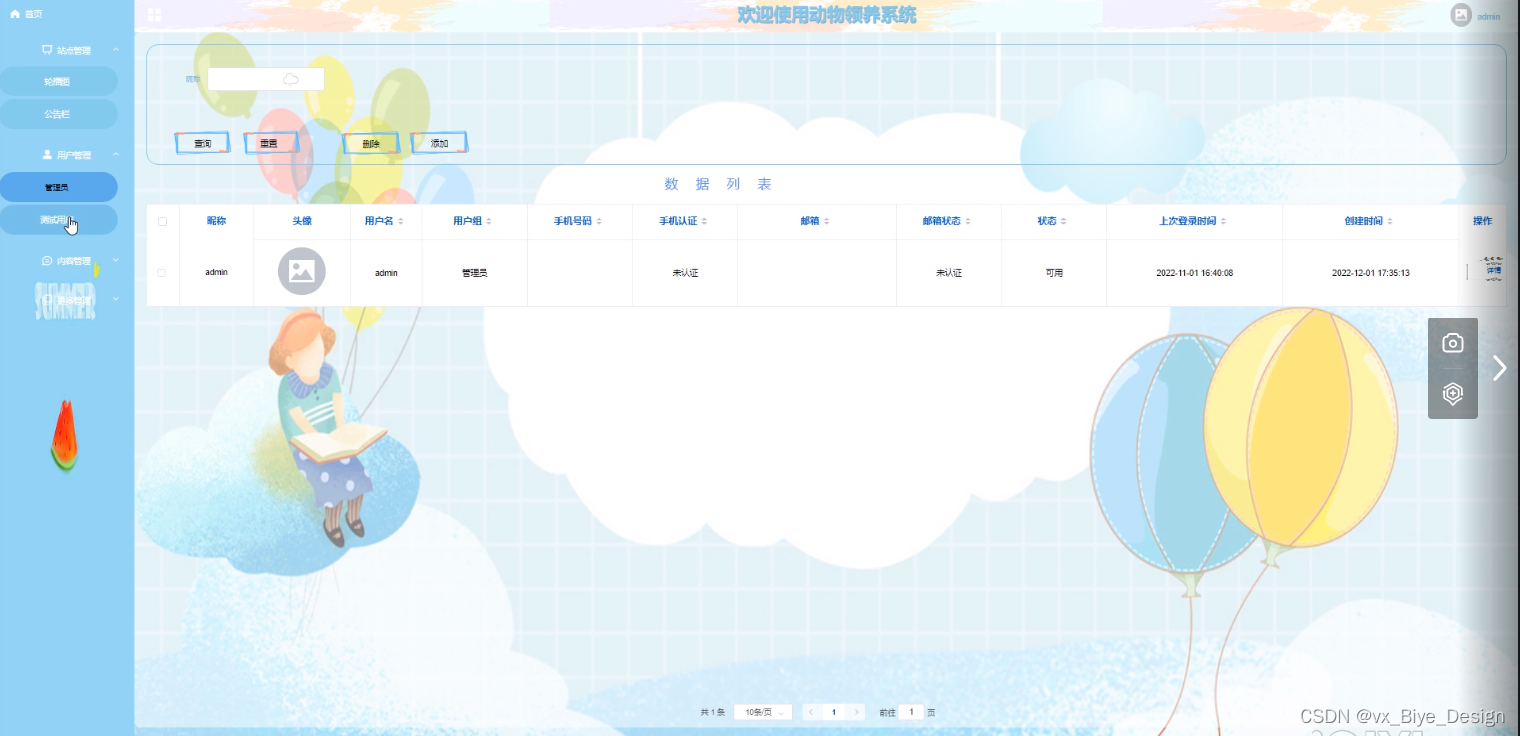The height and width of the screenshot is (736, 1520).
Task: Expand the 更多管理 menu chevron
Action: pyautogui.click(x=116, y=299)
